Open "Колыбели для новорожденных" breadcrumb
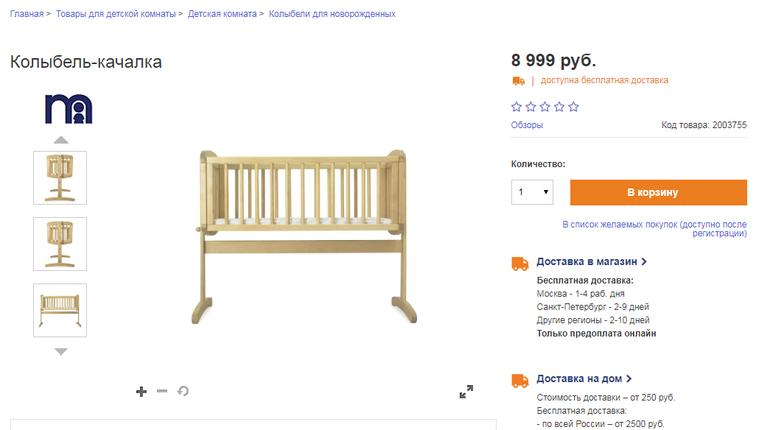This screenshot has height=430, width=770. 332,14
